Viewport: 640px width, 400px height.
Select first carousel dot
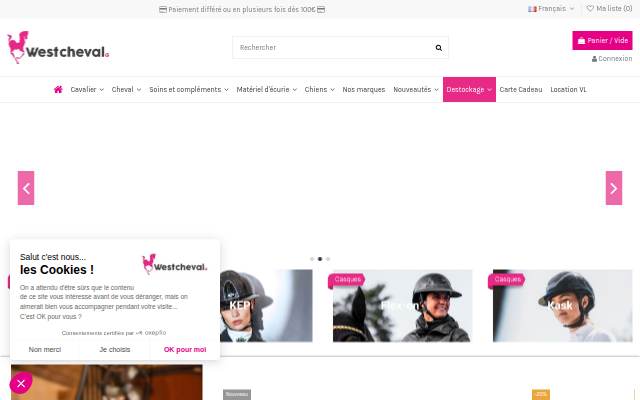312,259
